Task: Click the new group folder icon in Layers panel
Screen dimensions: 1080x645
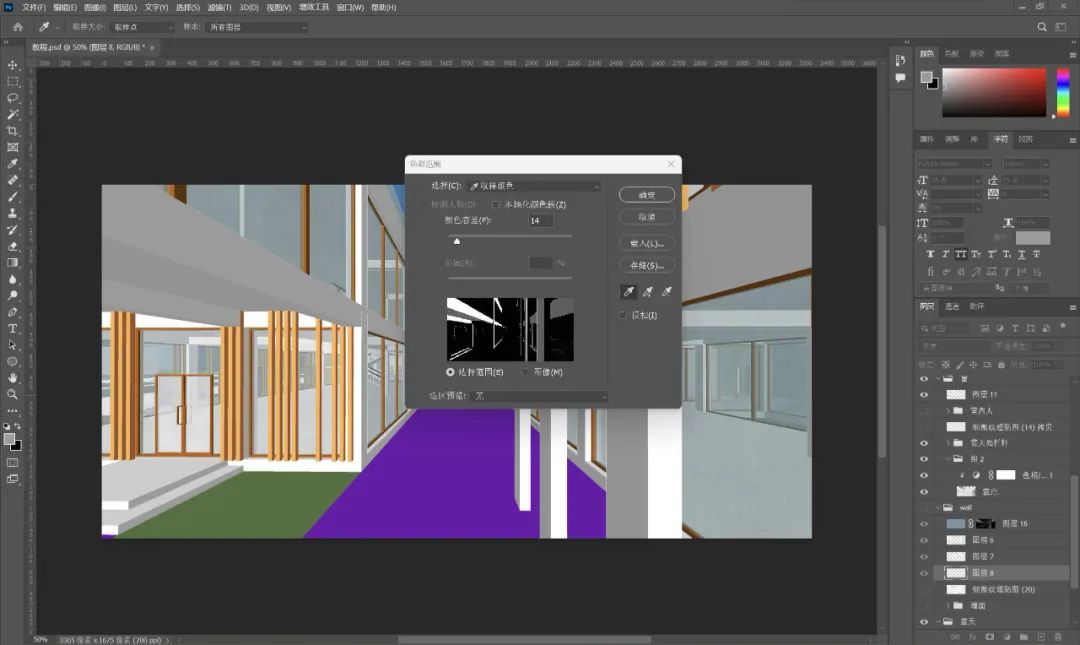Action: tap(1024, 637)
